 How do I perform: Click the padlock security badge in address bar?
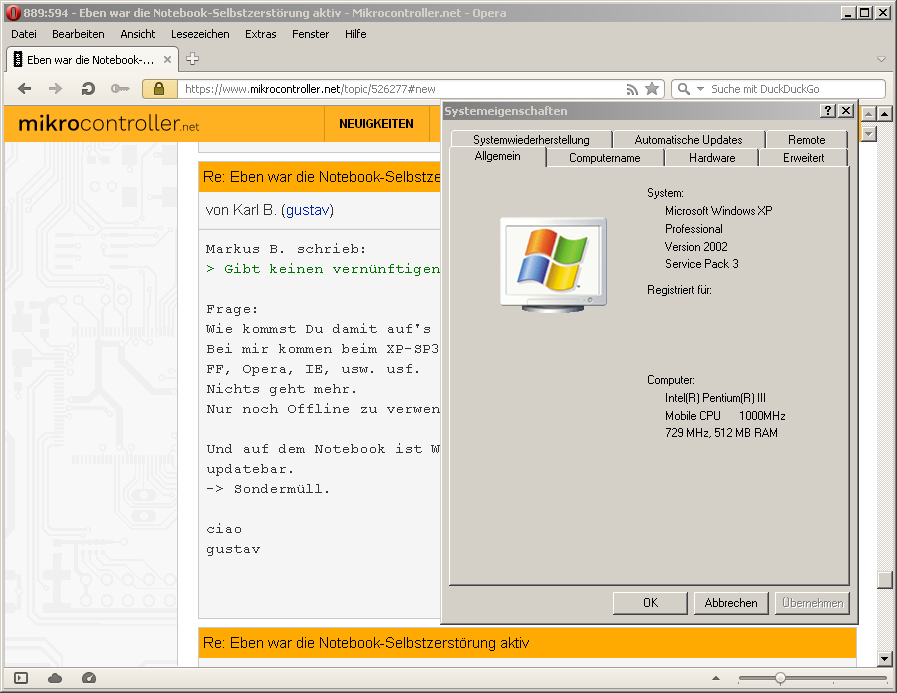tap(159, 89)
